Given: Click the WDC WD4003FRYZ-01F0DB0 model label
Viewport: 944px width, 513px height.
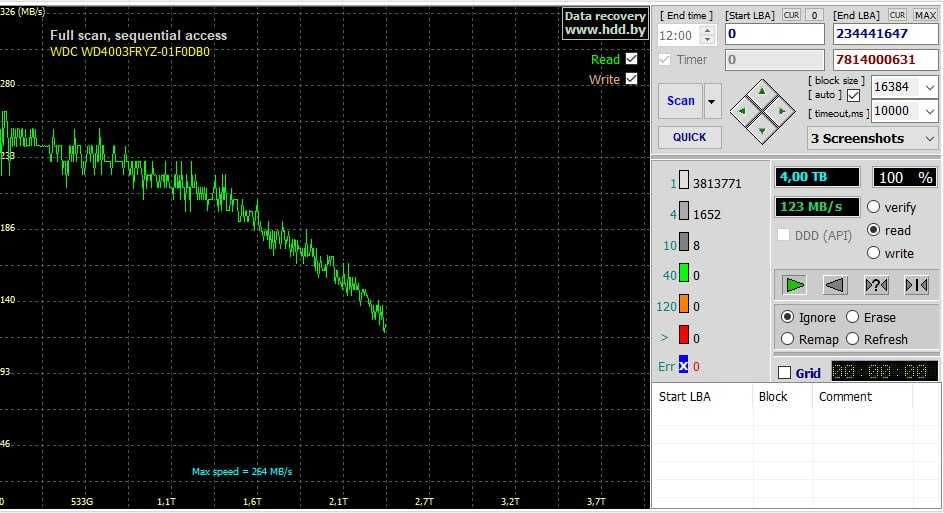Looking at the screenshot, I should (x=130, y=52).
